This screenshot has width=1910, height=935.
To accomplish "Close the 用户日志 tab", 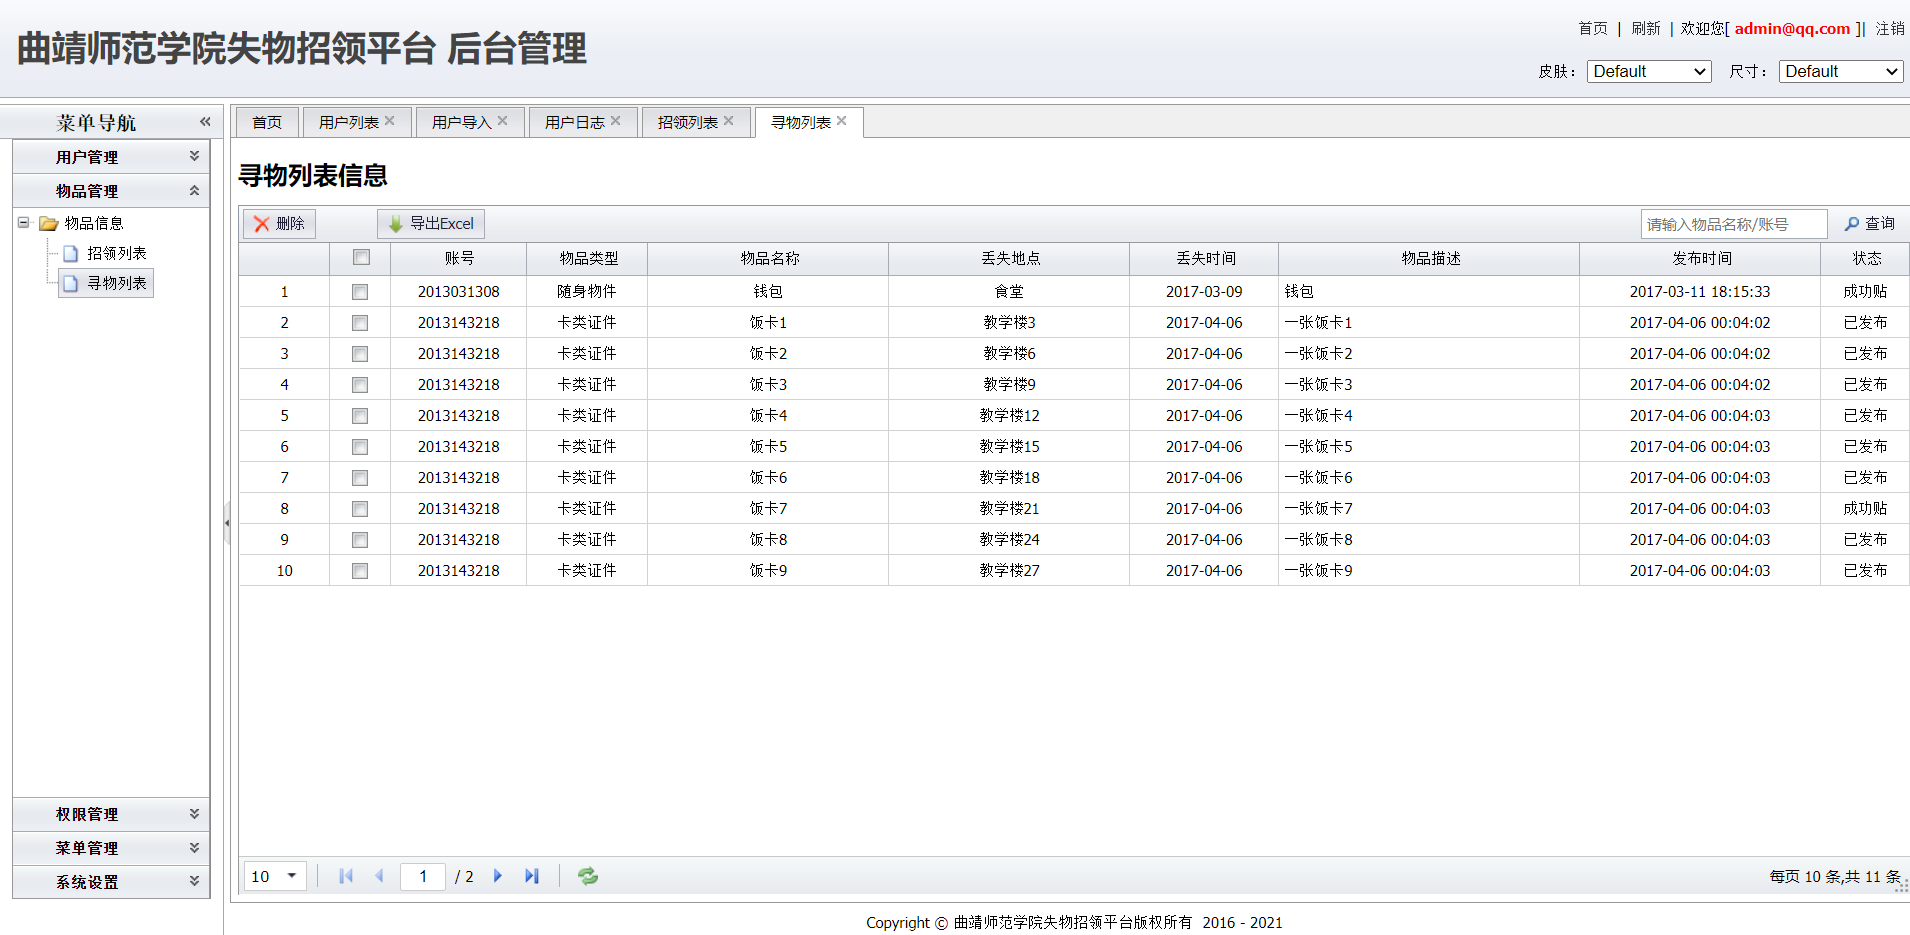I will (x=616, y=121).
